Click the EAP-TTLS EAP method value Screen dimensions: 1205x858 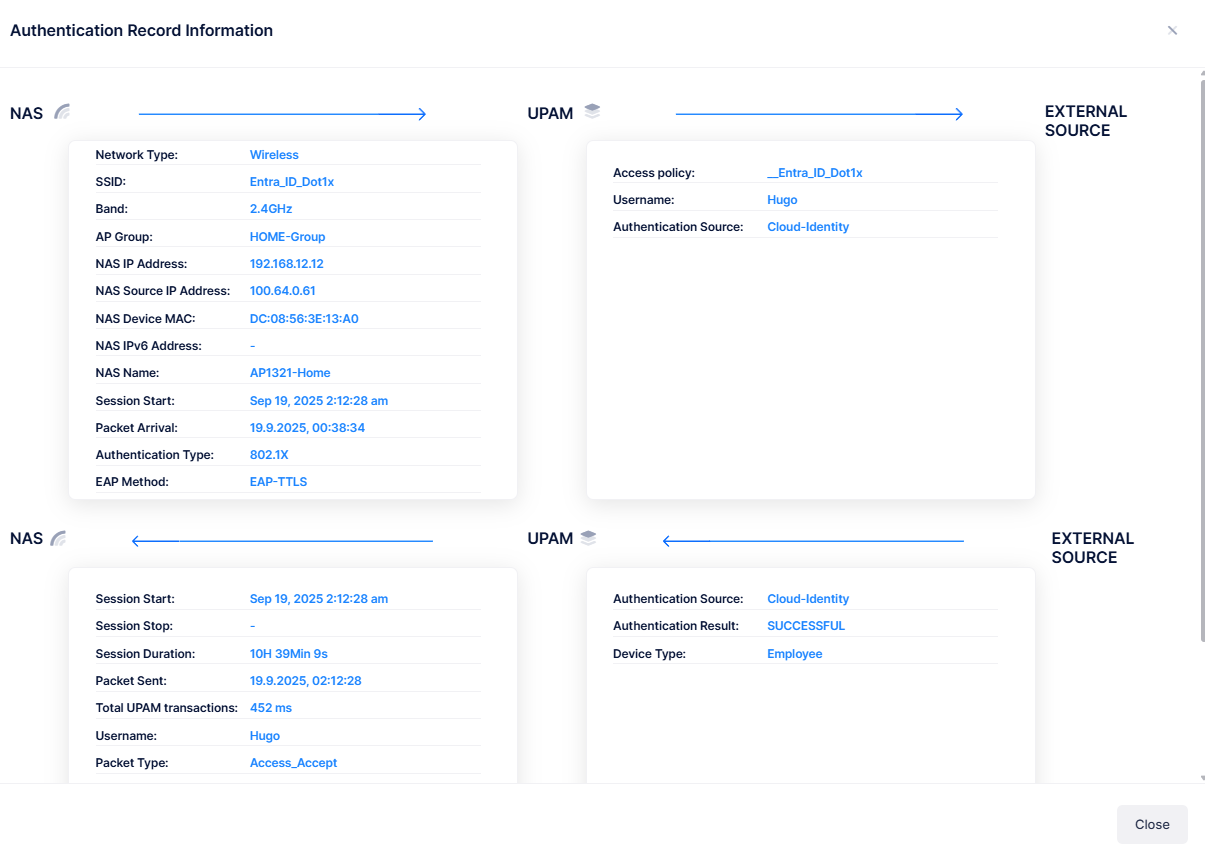[x=278, y=482]
